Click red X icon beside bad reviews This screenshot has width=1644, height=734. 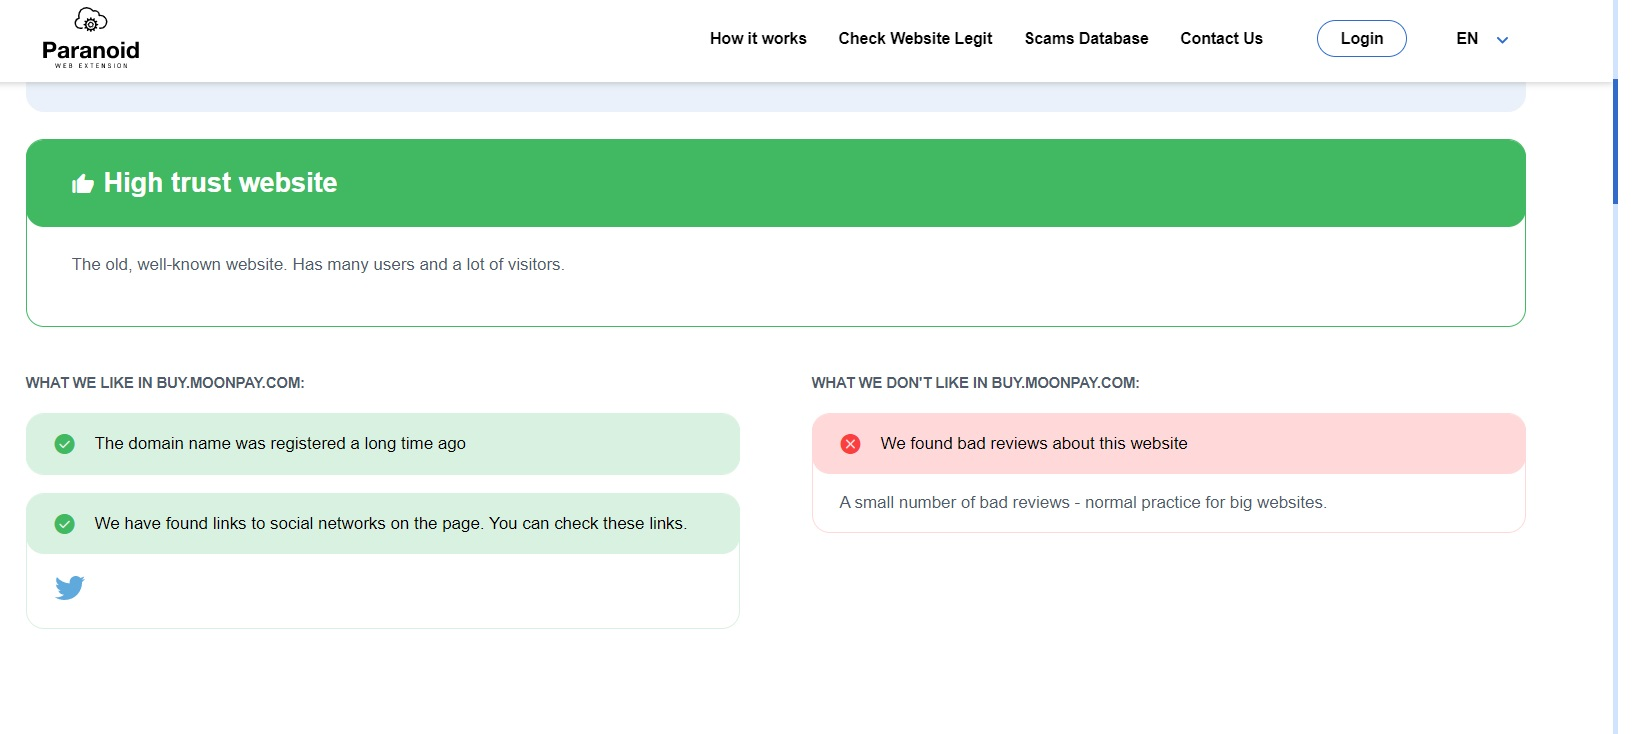tap(851, 444)
